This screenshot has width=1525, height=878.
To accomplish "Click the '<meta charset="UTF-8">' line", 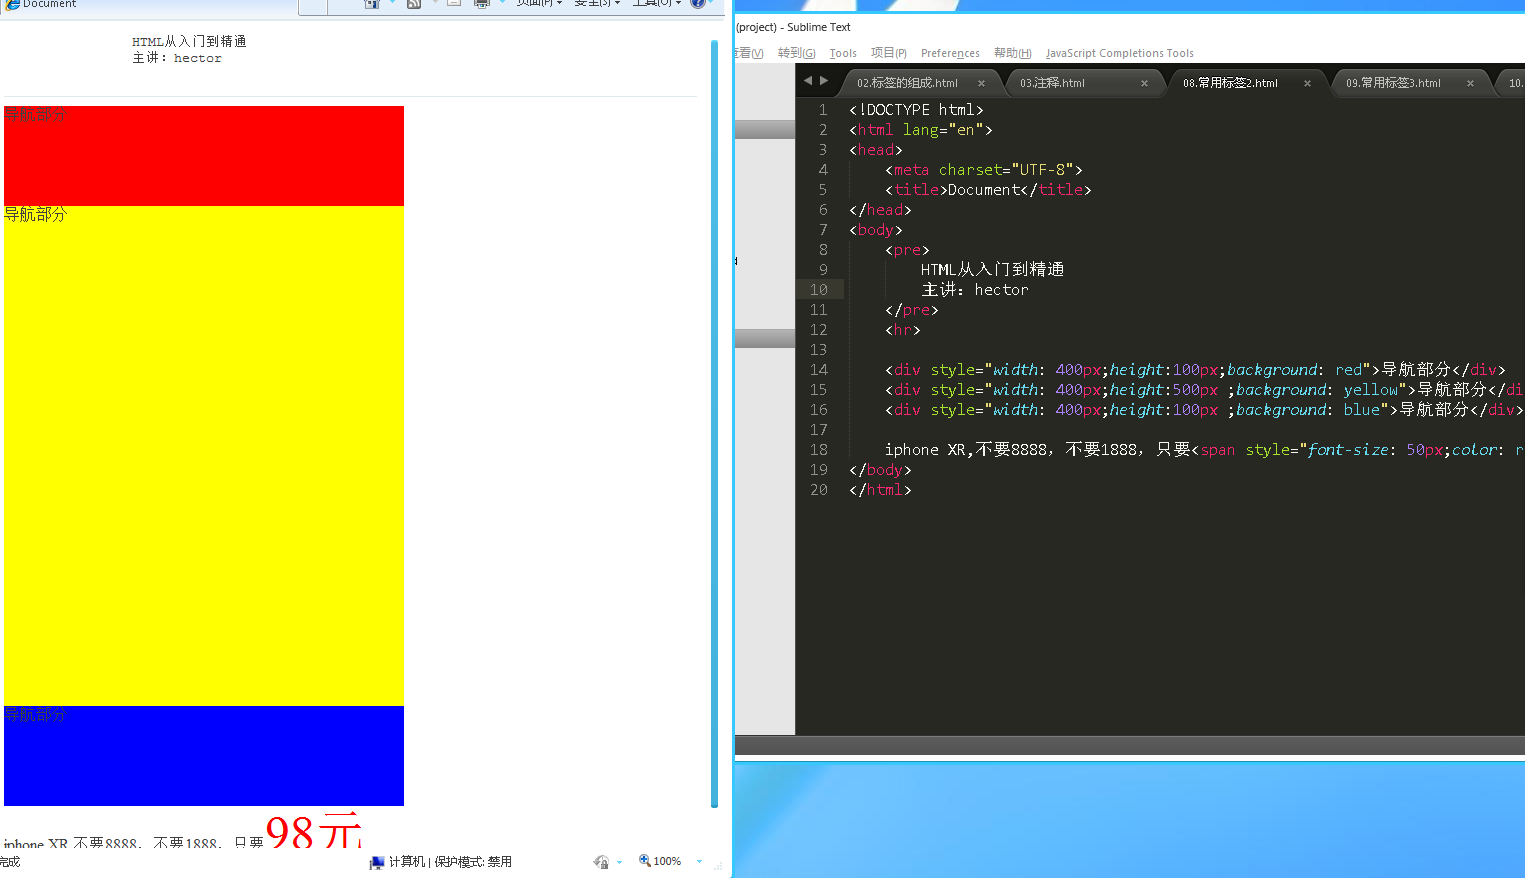I will point(984,170).
